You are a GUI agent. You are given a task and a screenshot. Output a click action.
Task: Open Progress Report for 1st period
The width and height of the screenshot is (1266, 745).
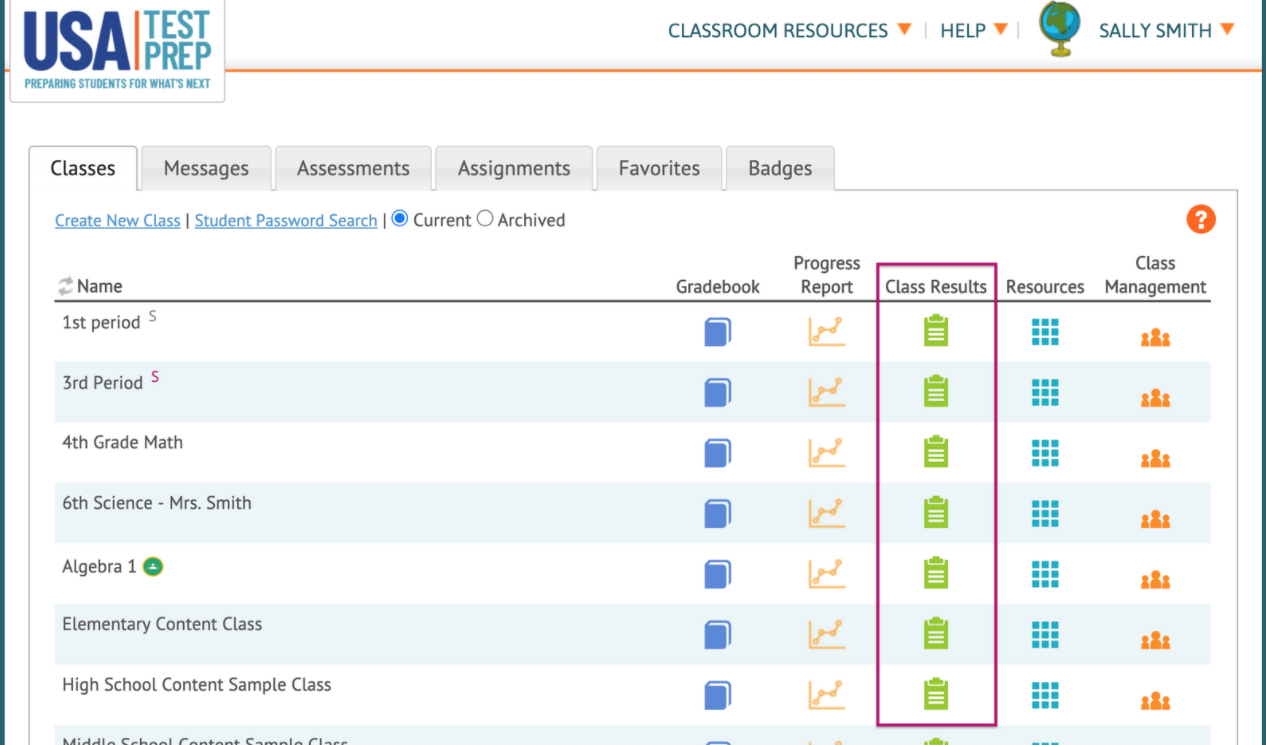coord(827,331)
